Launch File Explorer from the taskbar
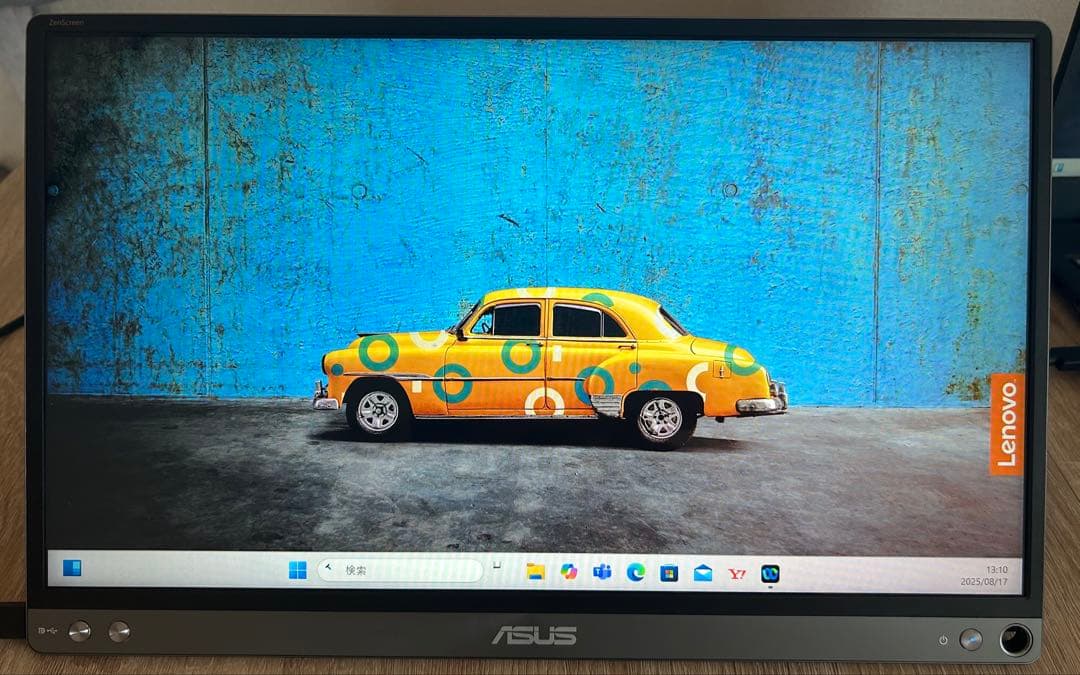The image size is (1080, 675). [535, 572]
